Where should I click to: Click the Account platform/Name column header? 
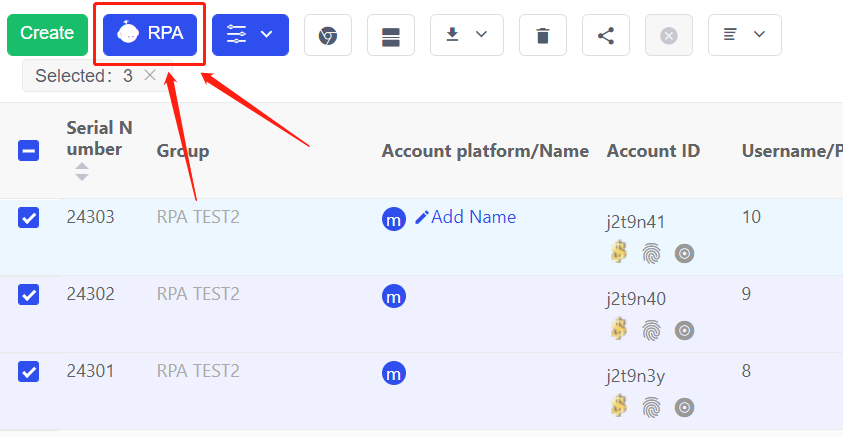pyautogui.click(x=485, y=151)
